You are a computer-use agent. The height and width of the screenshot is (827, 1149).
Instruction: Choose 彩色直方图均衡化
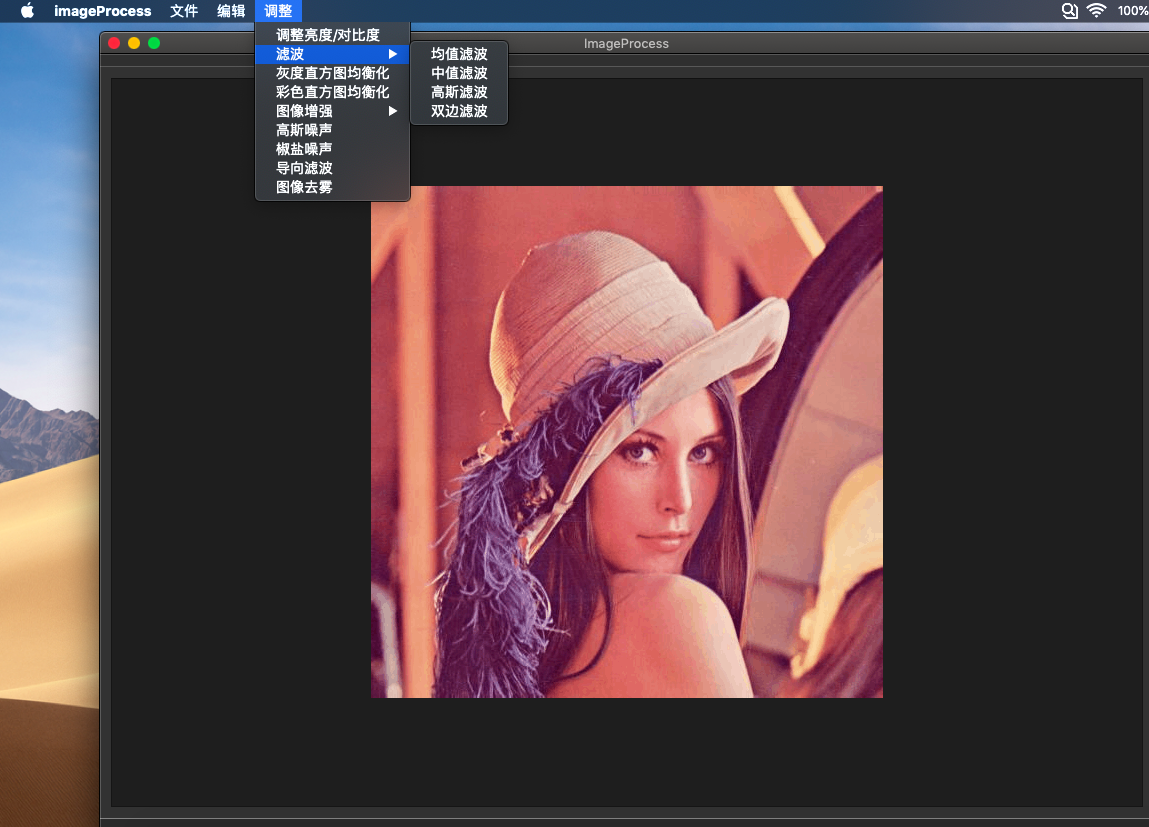[x=333, y=92]
